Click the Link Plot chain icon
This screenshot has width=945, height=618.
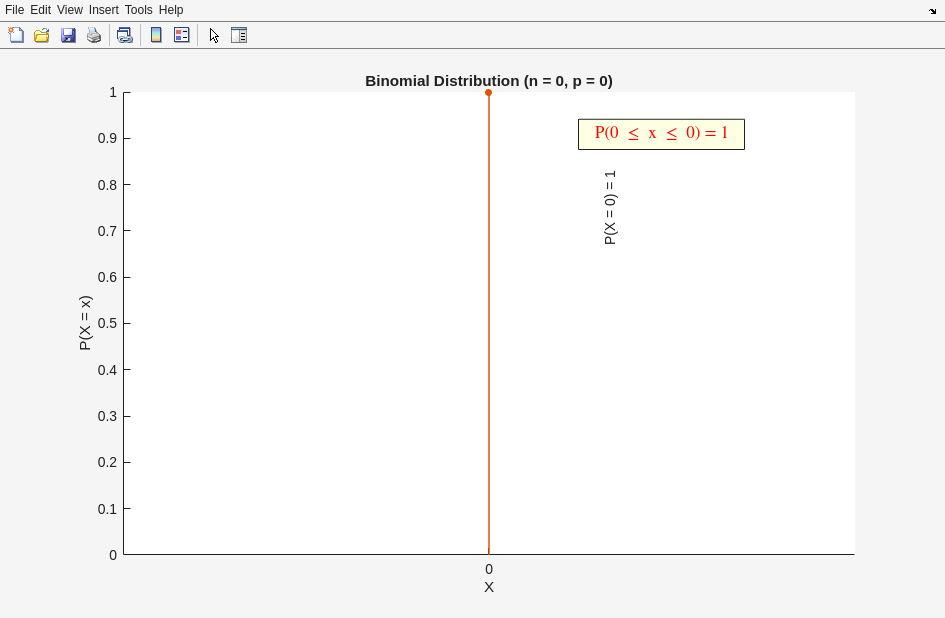pos(124,35)
